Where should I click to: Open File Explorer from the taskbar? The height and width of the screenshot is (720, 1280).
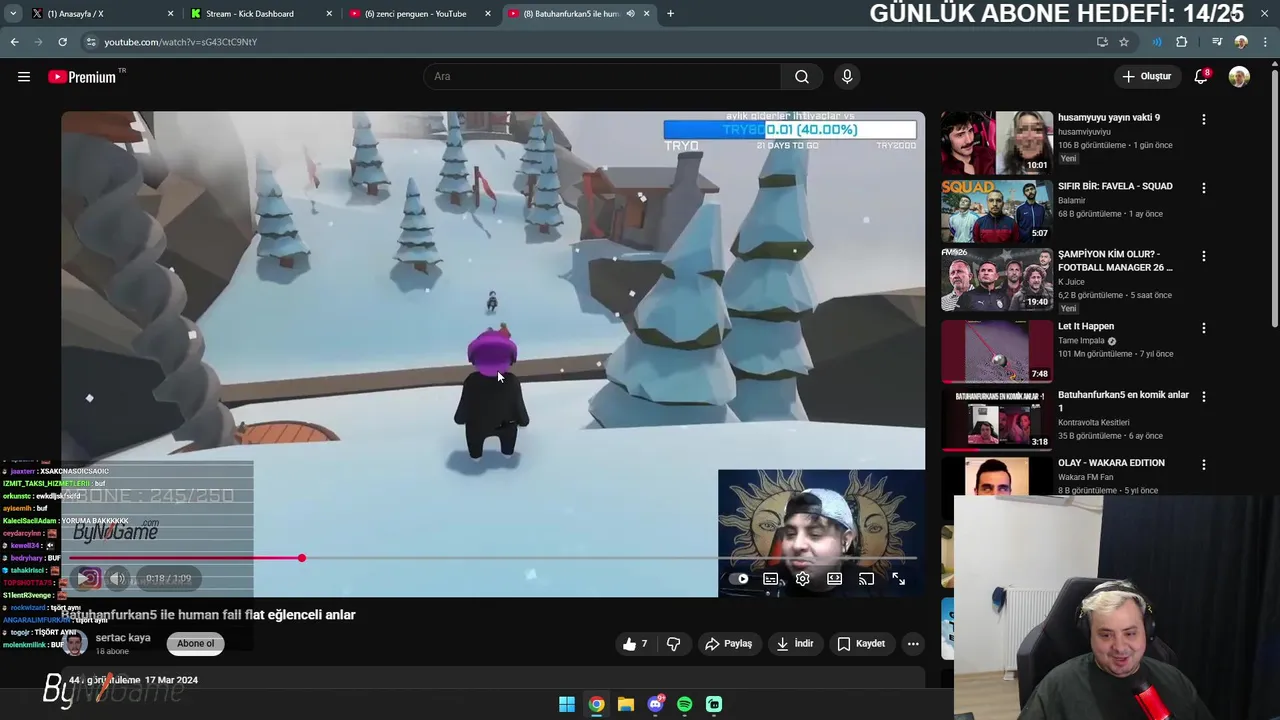click(626, 704)
